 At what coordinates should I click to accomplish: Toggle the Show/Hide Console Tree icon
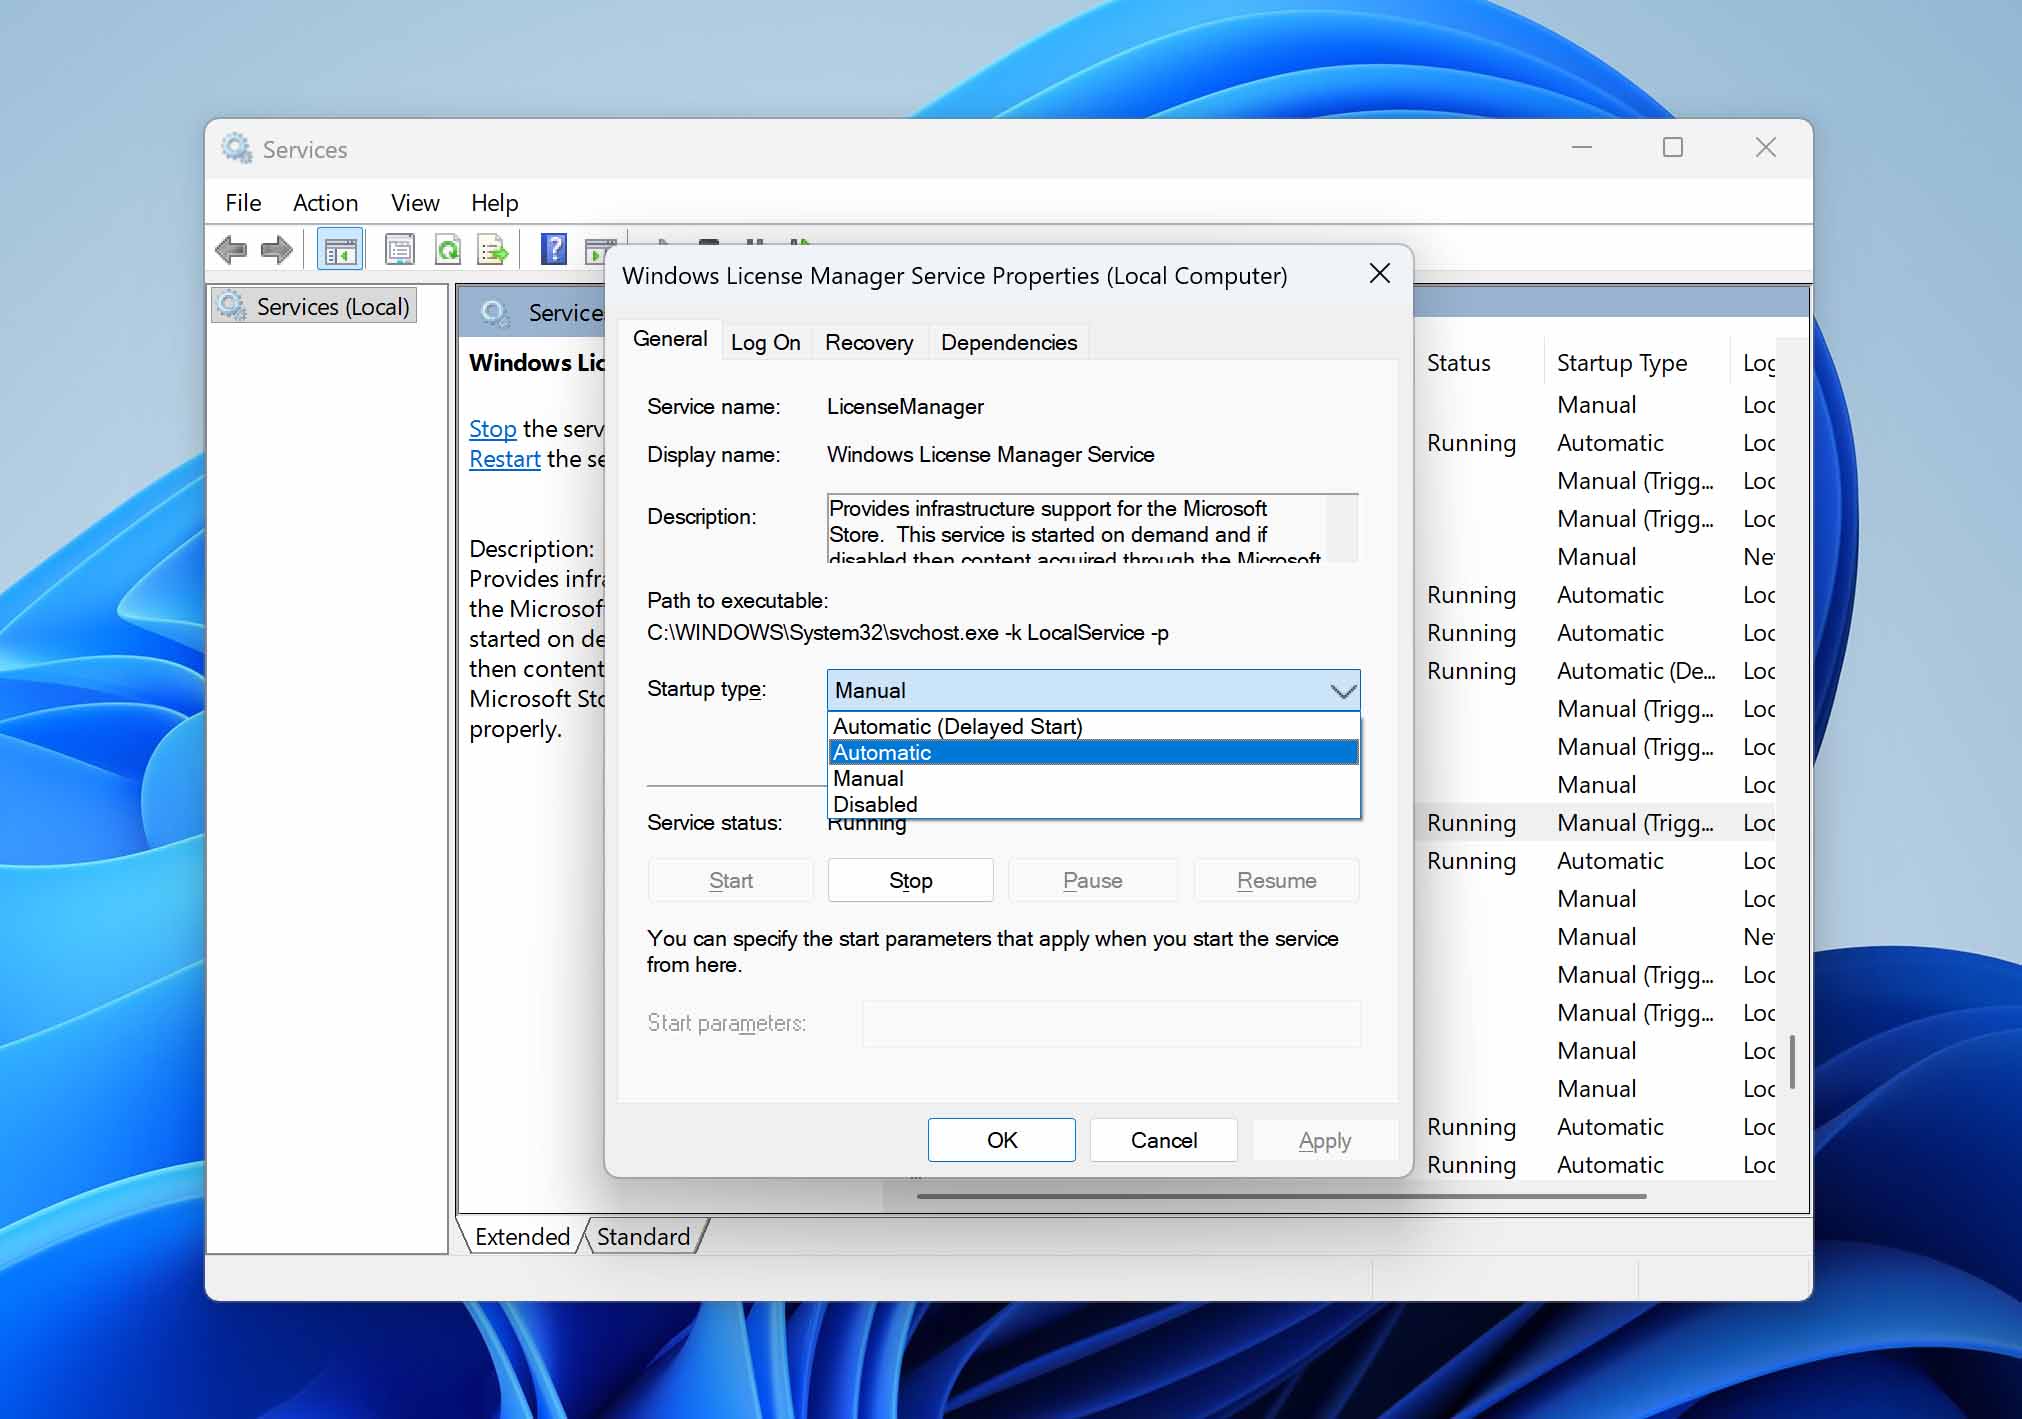click(341, 249)
